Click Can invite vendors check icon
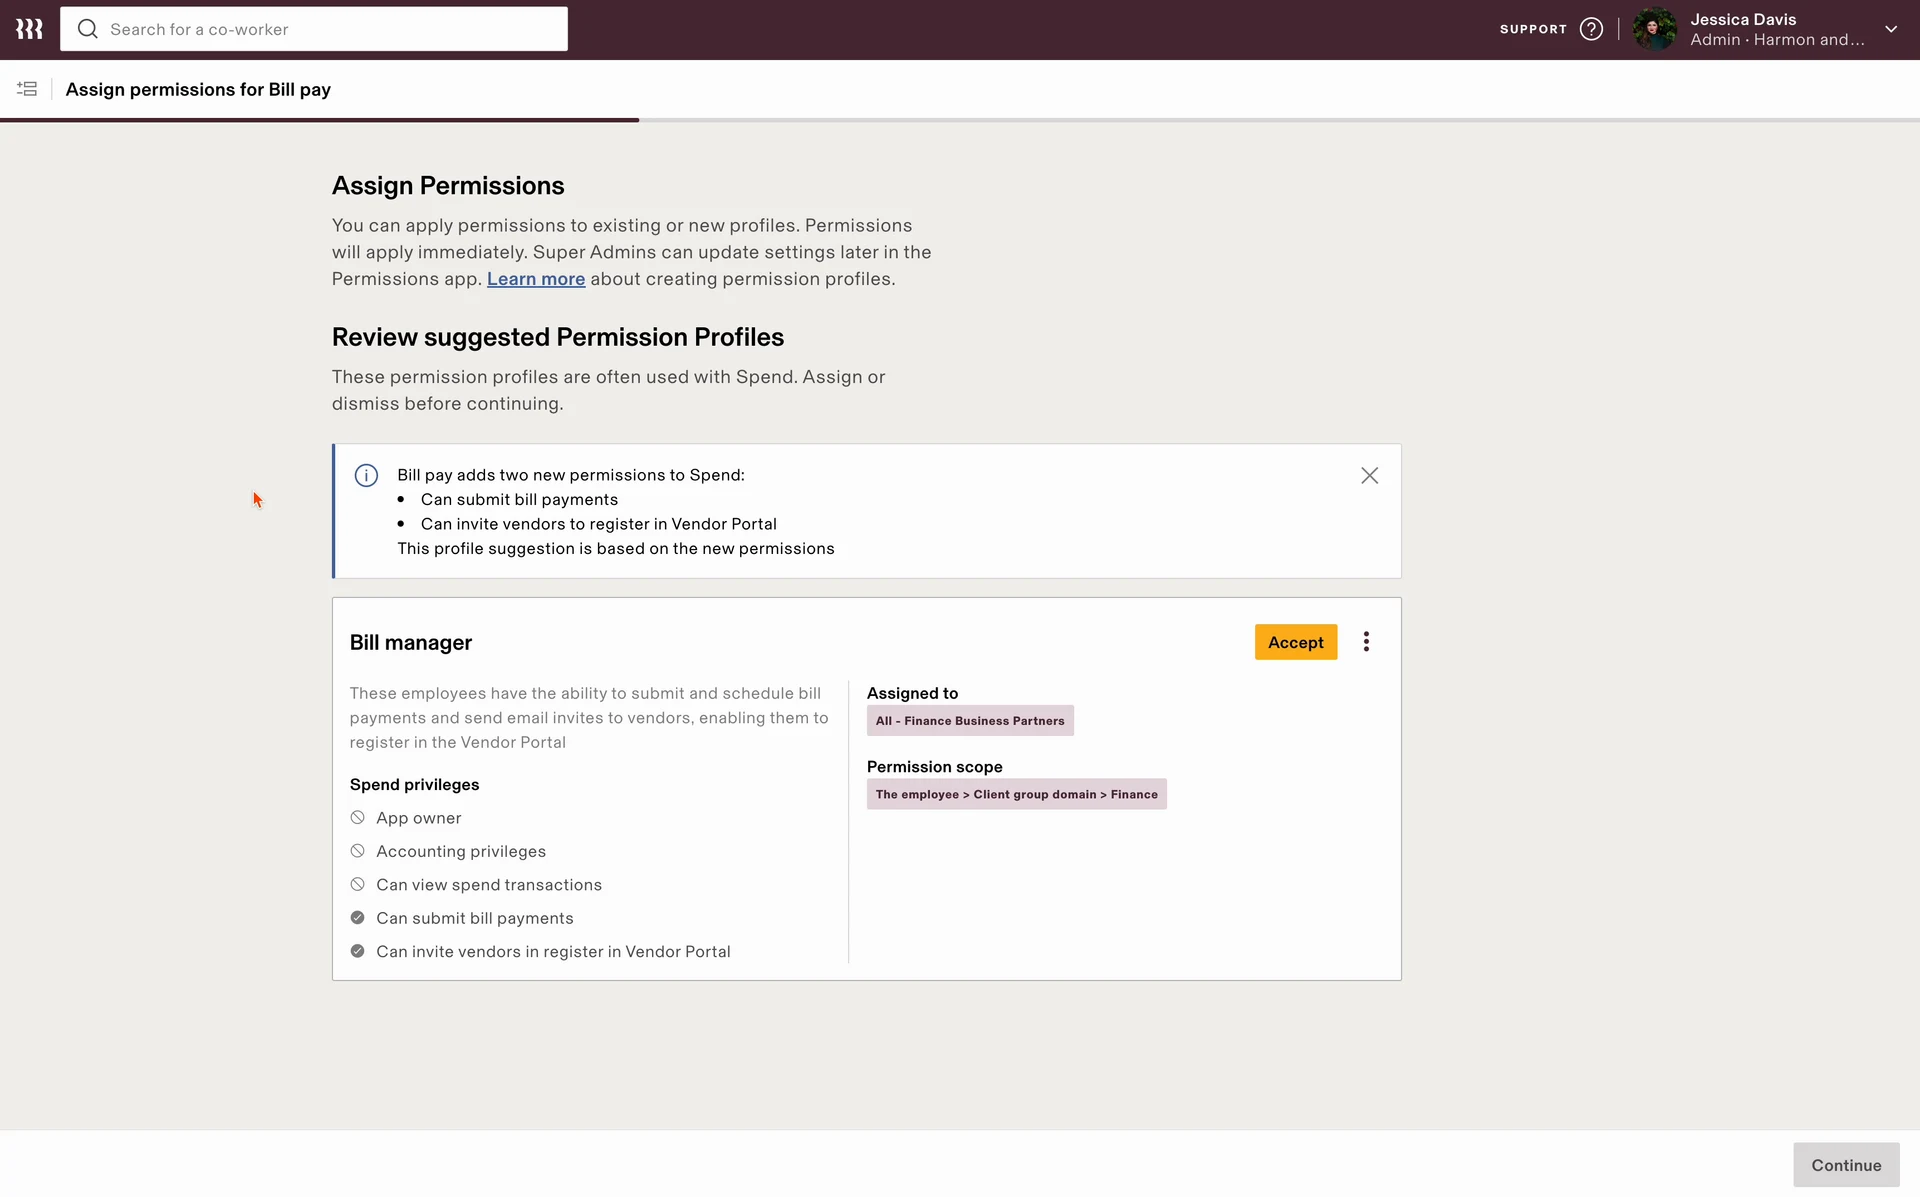 [x=357, y=952]
